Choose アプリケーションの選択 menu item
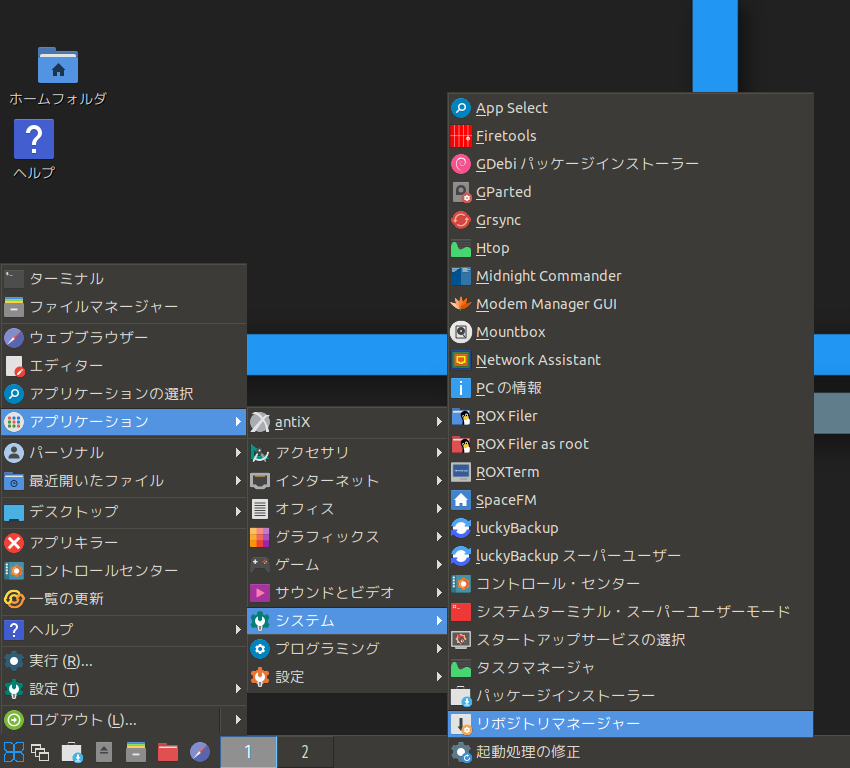850x768 pixels. [x=124, y=393]
